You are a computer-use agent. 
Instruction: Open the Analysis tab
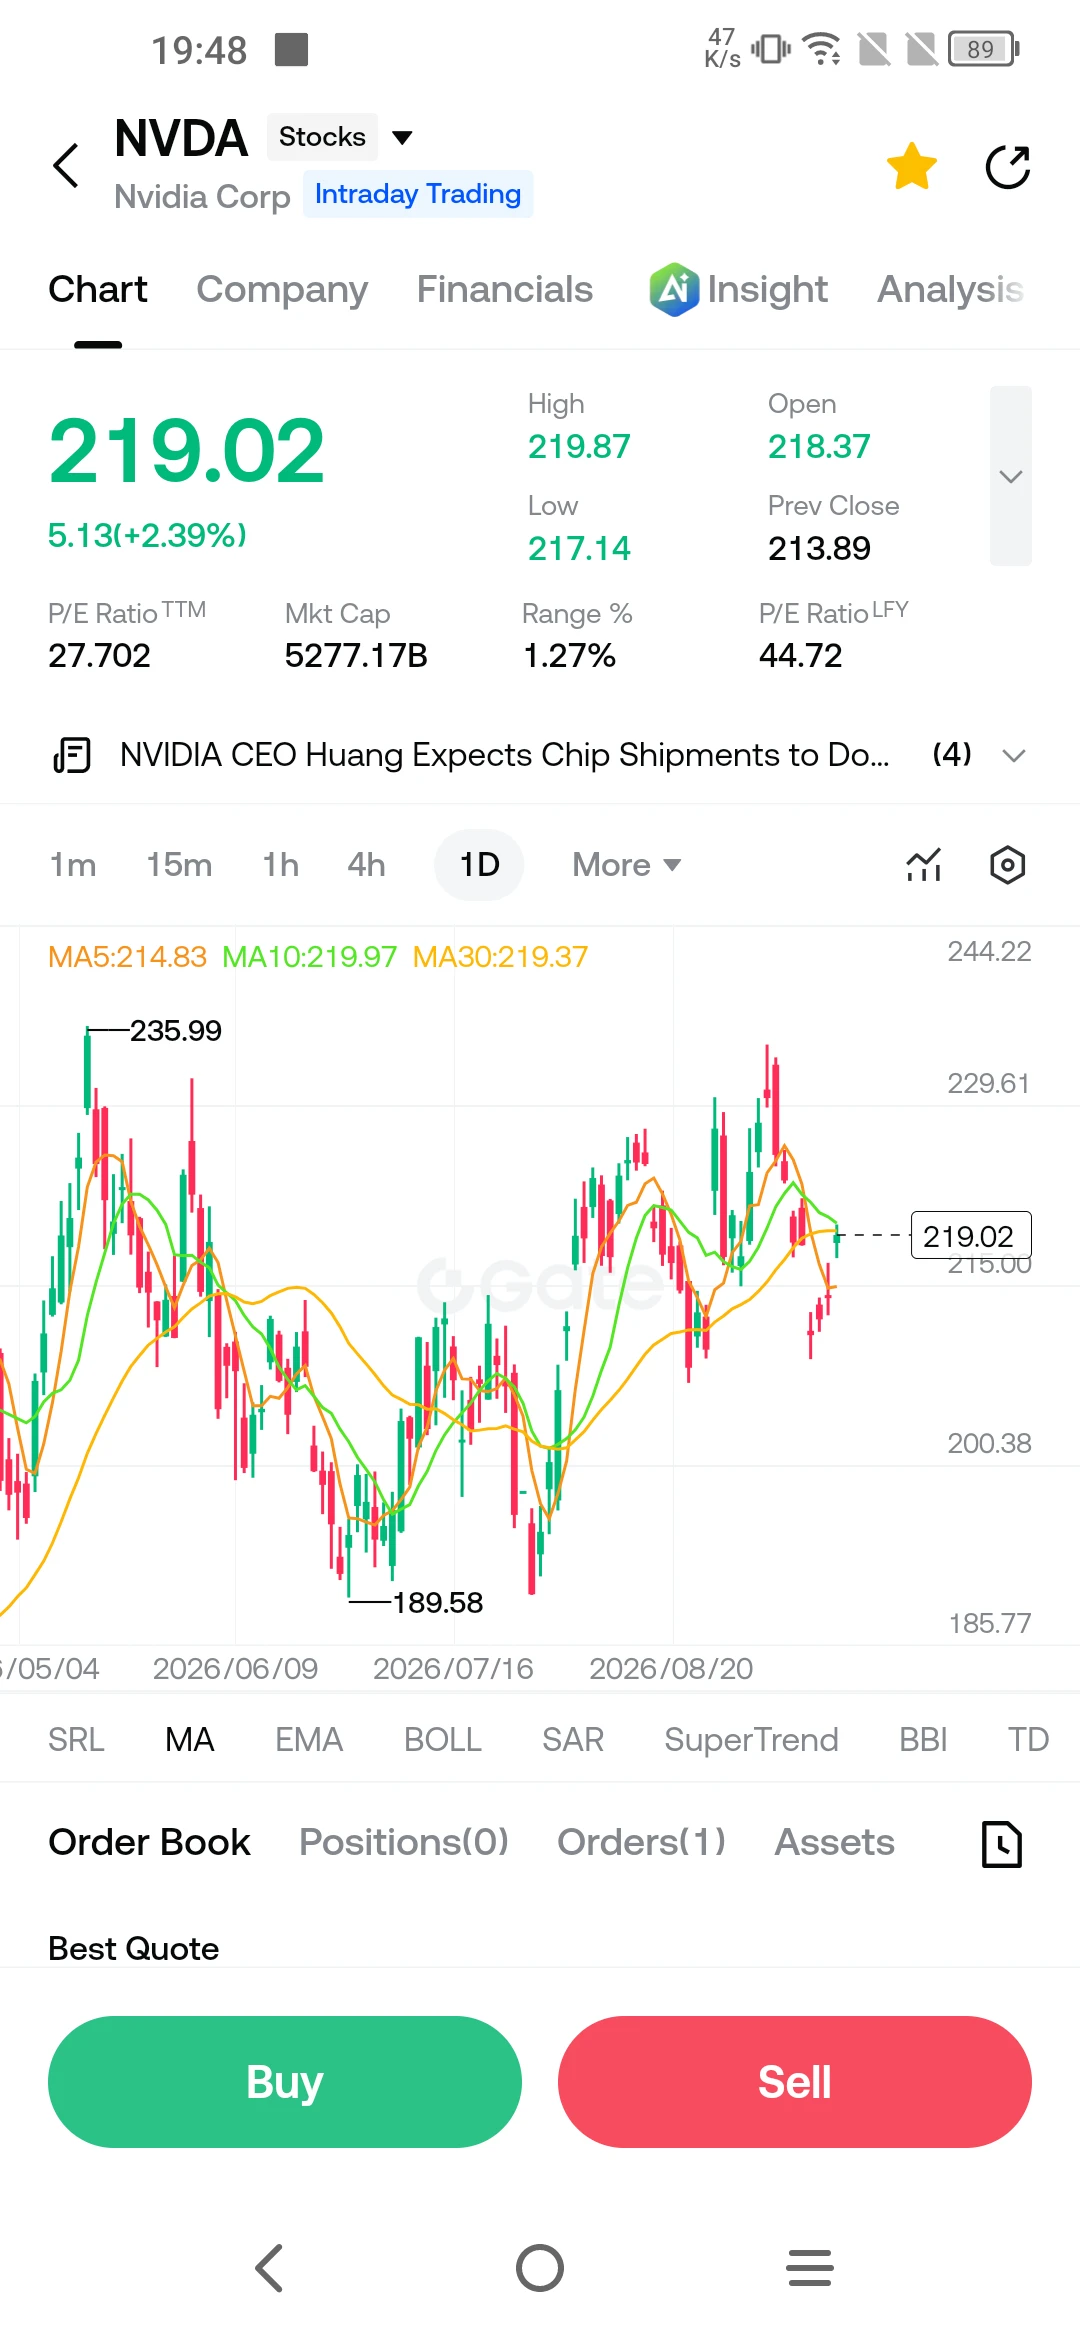[951, 289]
